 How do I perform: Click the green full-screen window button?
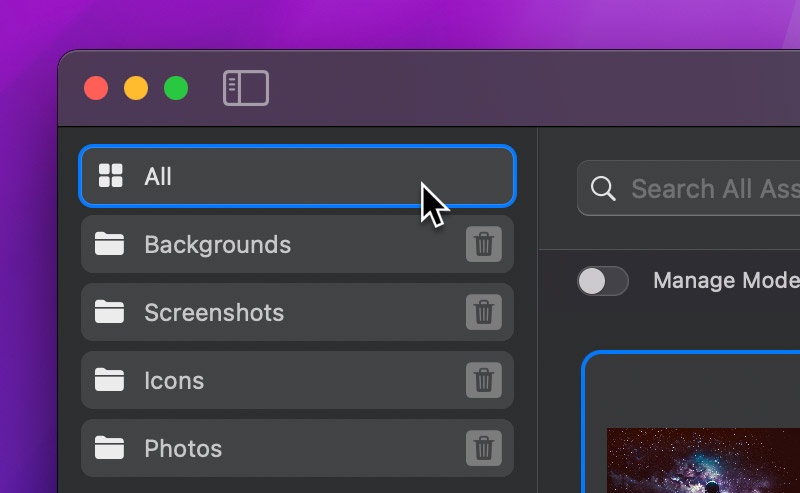[x=176, y=88]
